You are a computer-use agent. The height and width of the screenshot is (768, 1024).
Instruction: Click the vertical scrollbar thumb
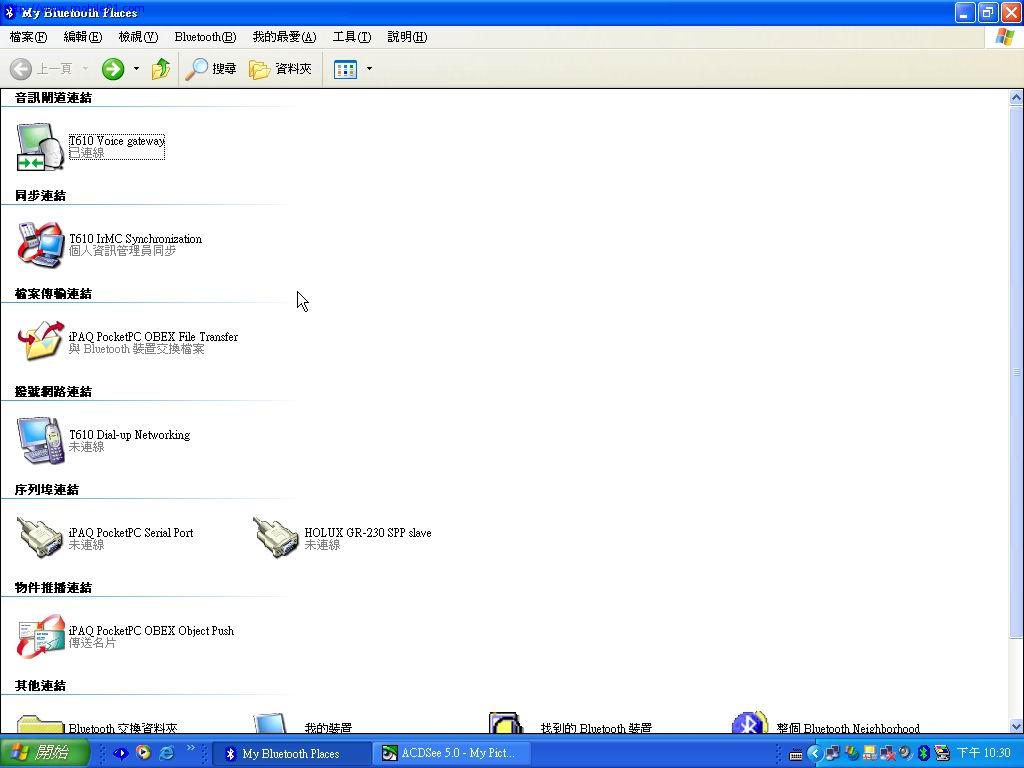1016,372
